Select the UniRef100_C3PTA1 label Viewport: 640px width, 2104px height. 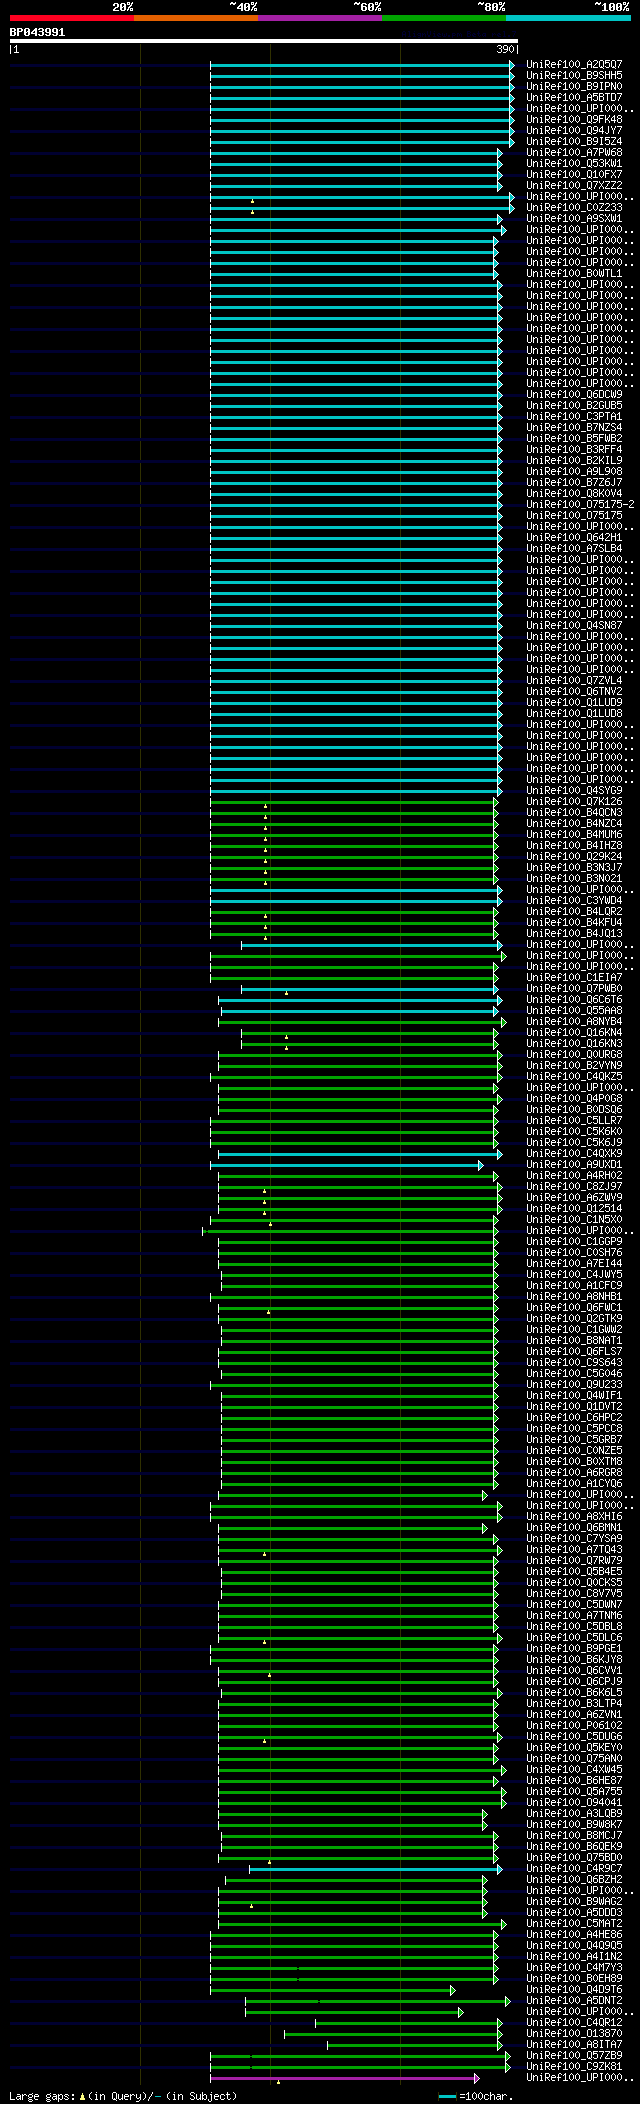tap(574, 416)
